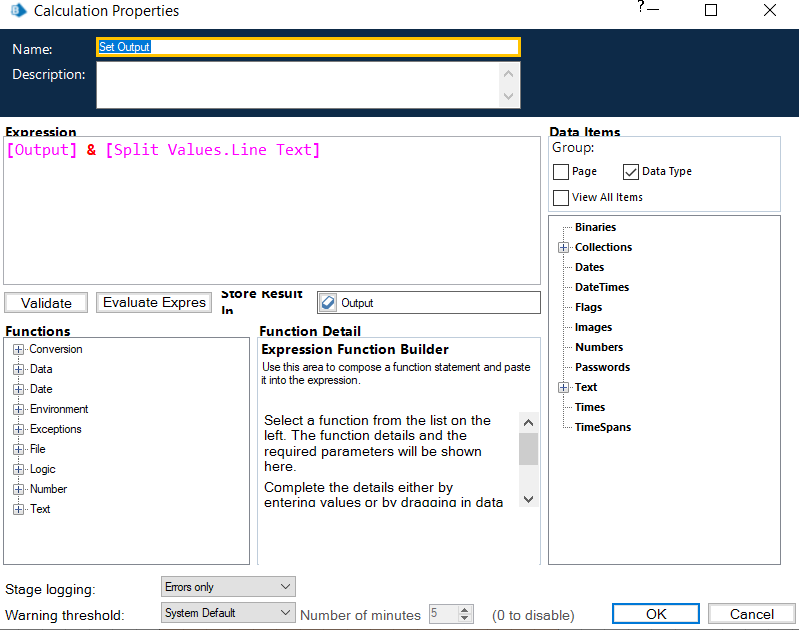799x630 pixels.
Task: Expand the Text data items node
Action: tap(563, 387)
